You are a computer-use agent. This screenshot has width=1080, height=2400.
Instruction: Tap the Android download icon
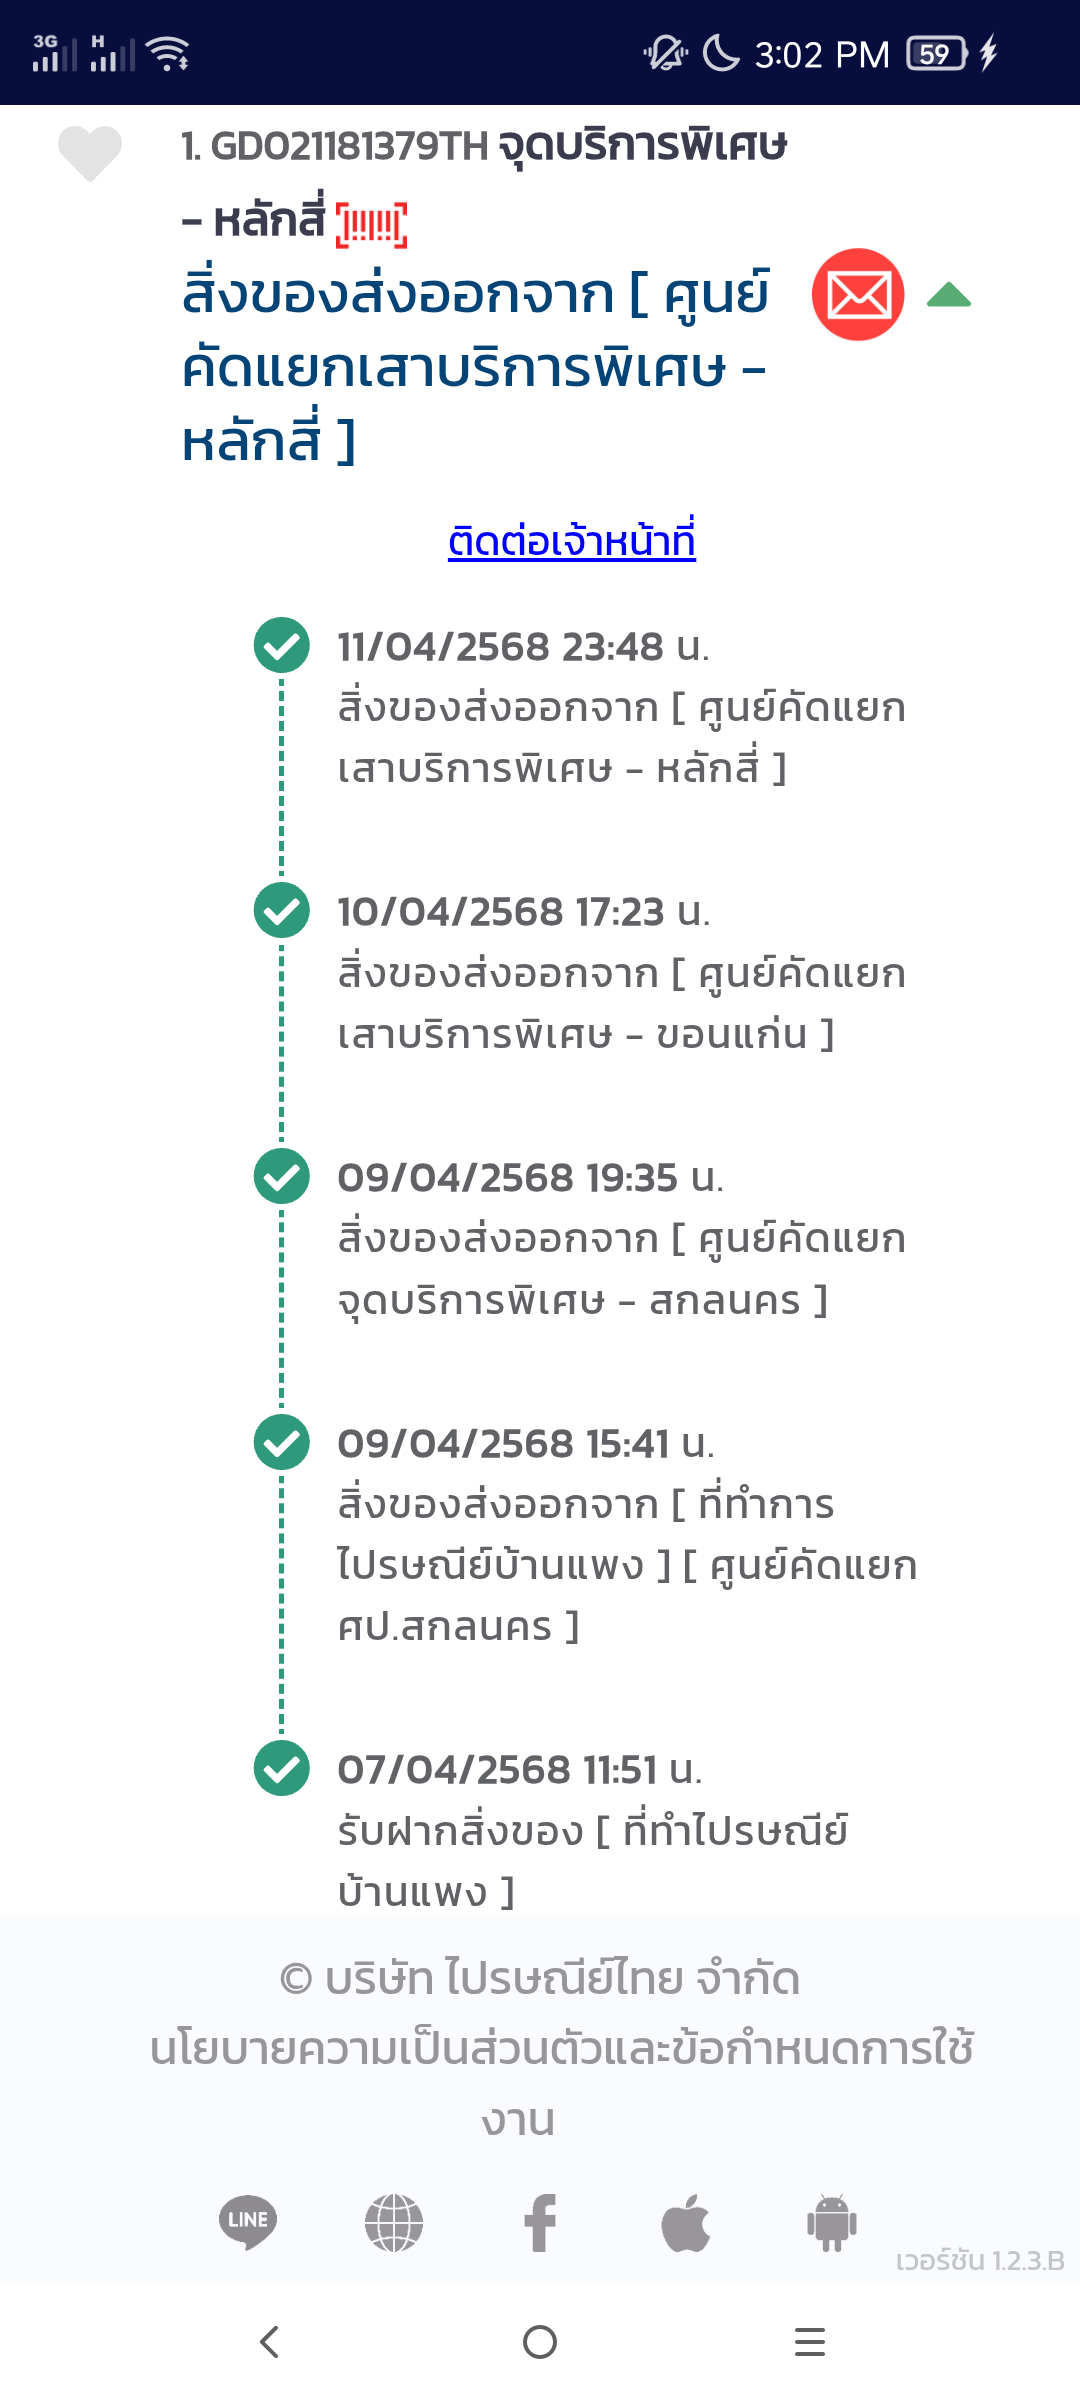click(832, 2223)
